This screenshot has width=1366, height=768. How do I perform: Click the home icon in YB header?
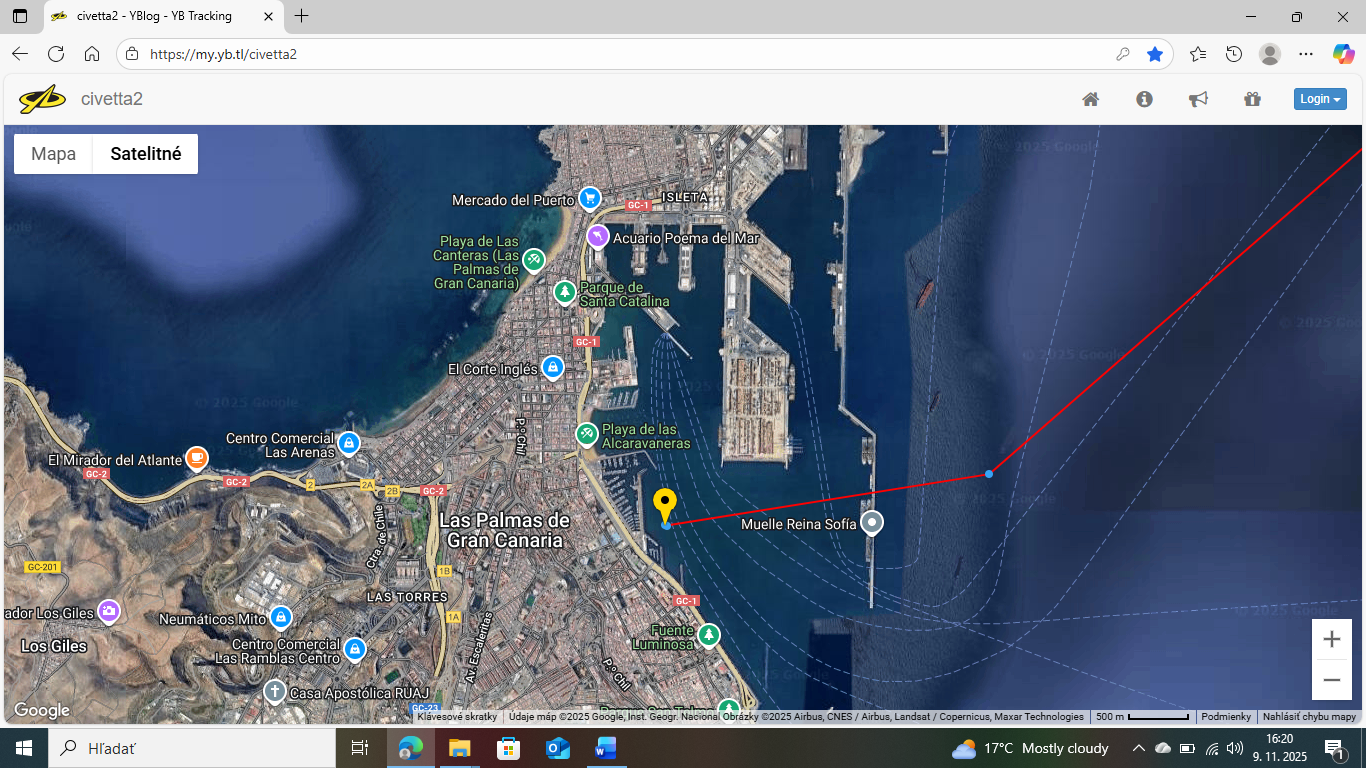click(1091, 99)
